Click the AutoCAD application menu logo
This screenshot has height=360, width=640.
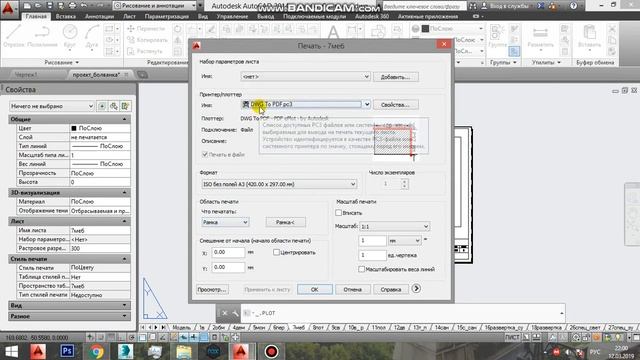tap(8, 9)
